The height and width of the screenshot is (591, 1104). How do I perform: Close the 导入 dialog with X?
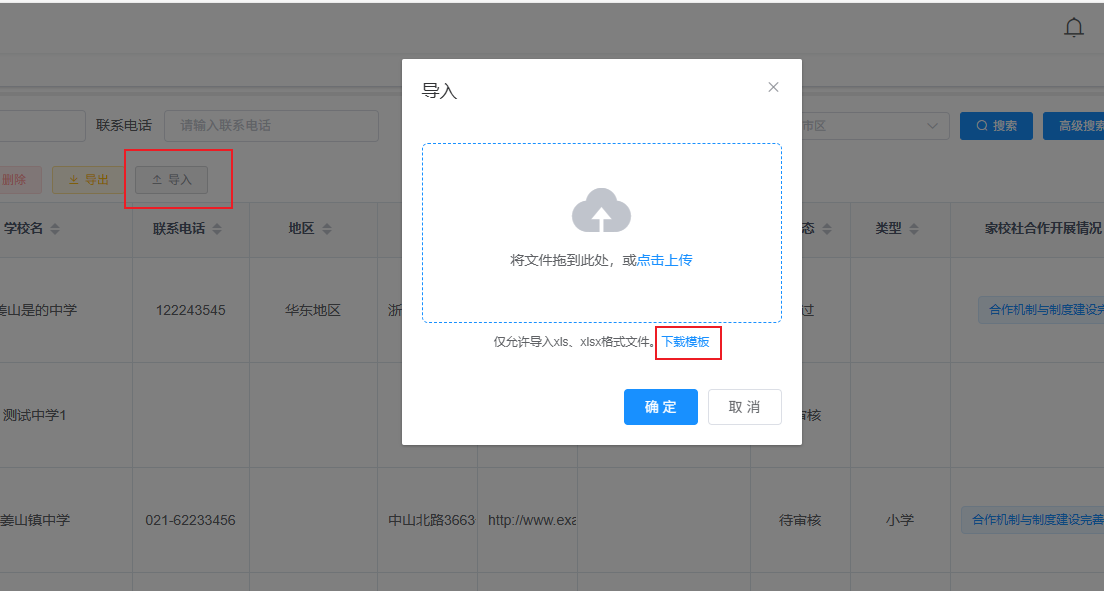click(773, 87)
